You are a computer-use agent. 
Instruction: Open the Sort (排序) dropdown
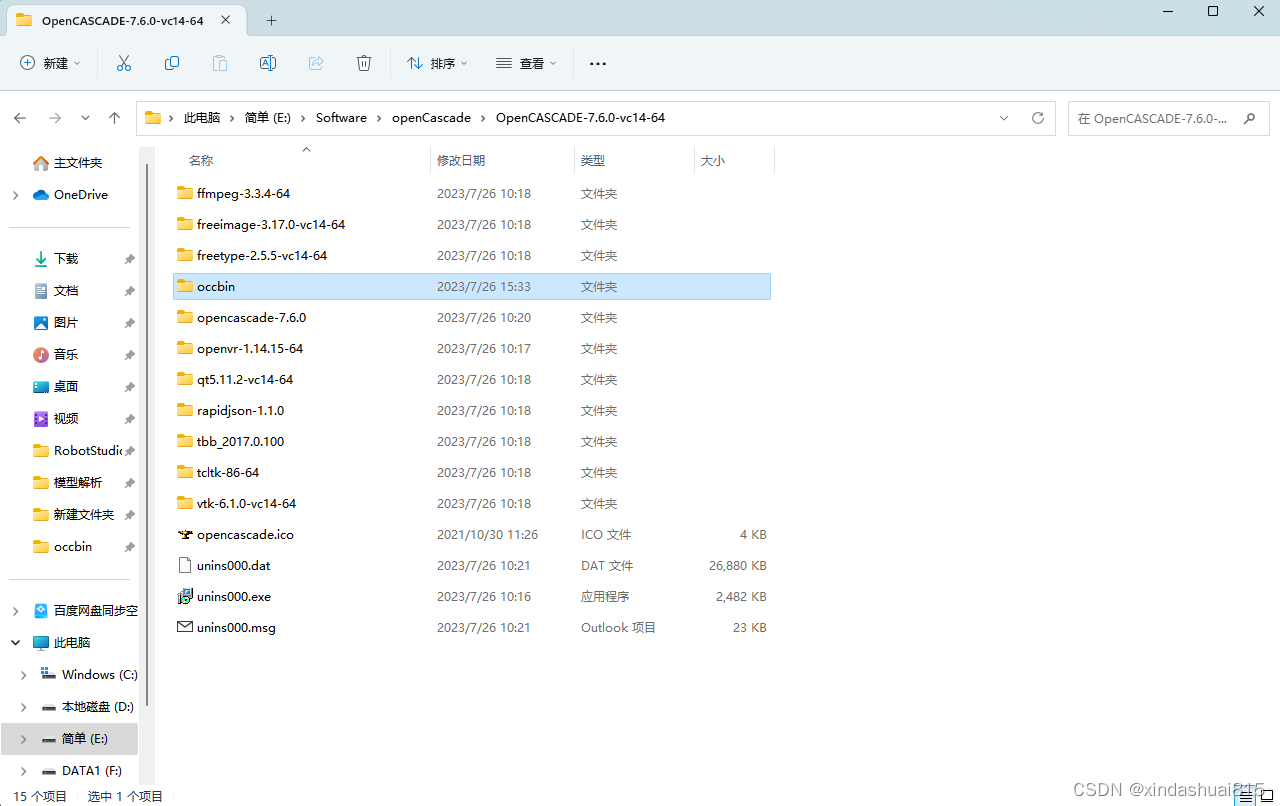click(x=437, y=63)
